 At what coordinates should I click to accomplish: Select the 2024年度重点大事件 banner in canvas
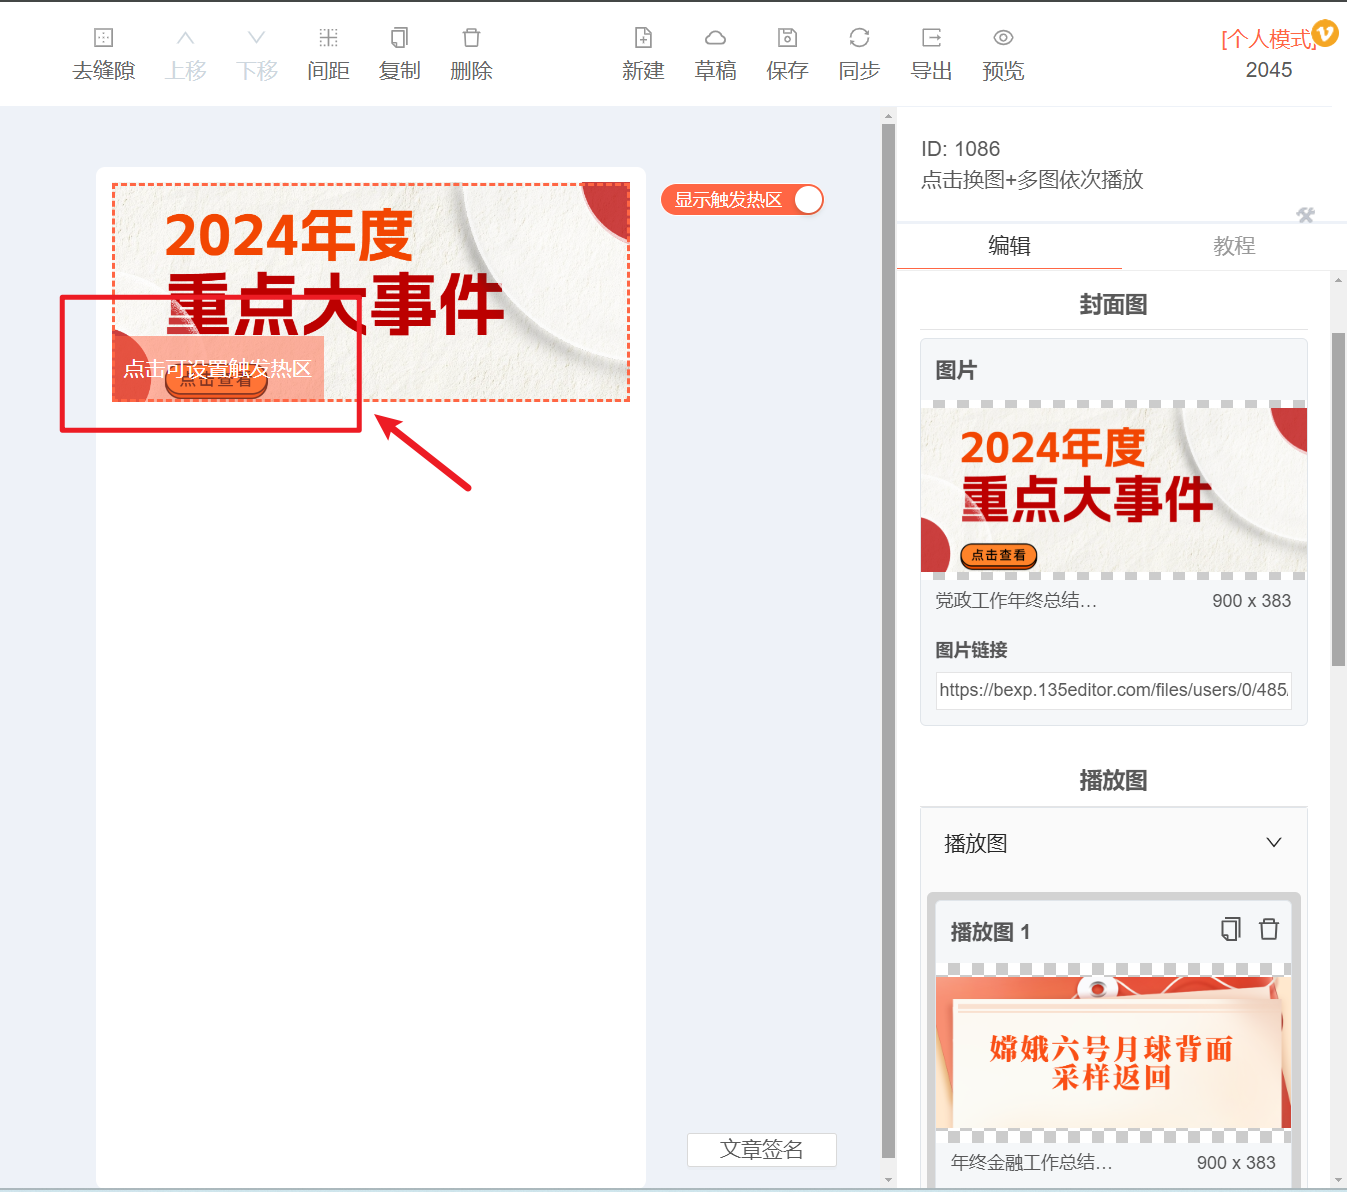click(x=371, y=292)
